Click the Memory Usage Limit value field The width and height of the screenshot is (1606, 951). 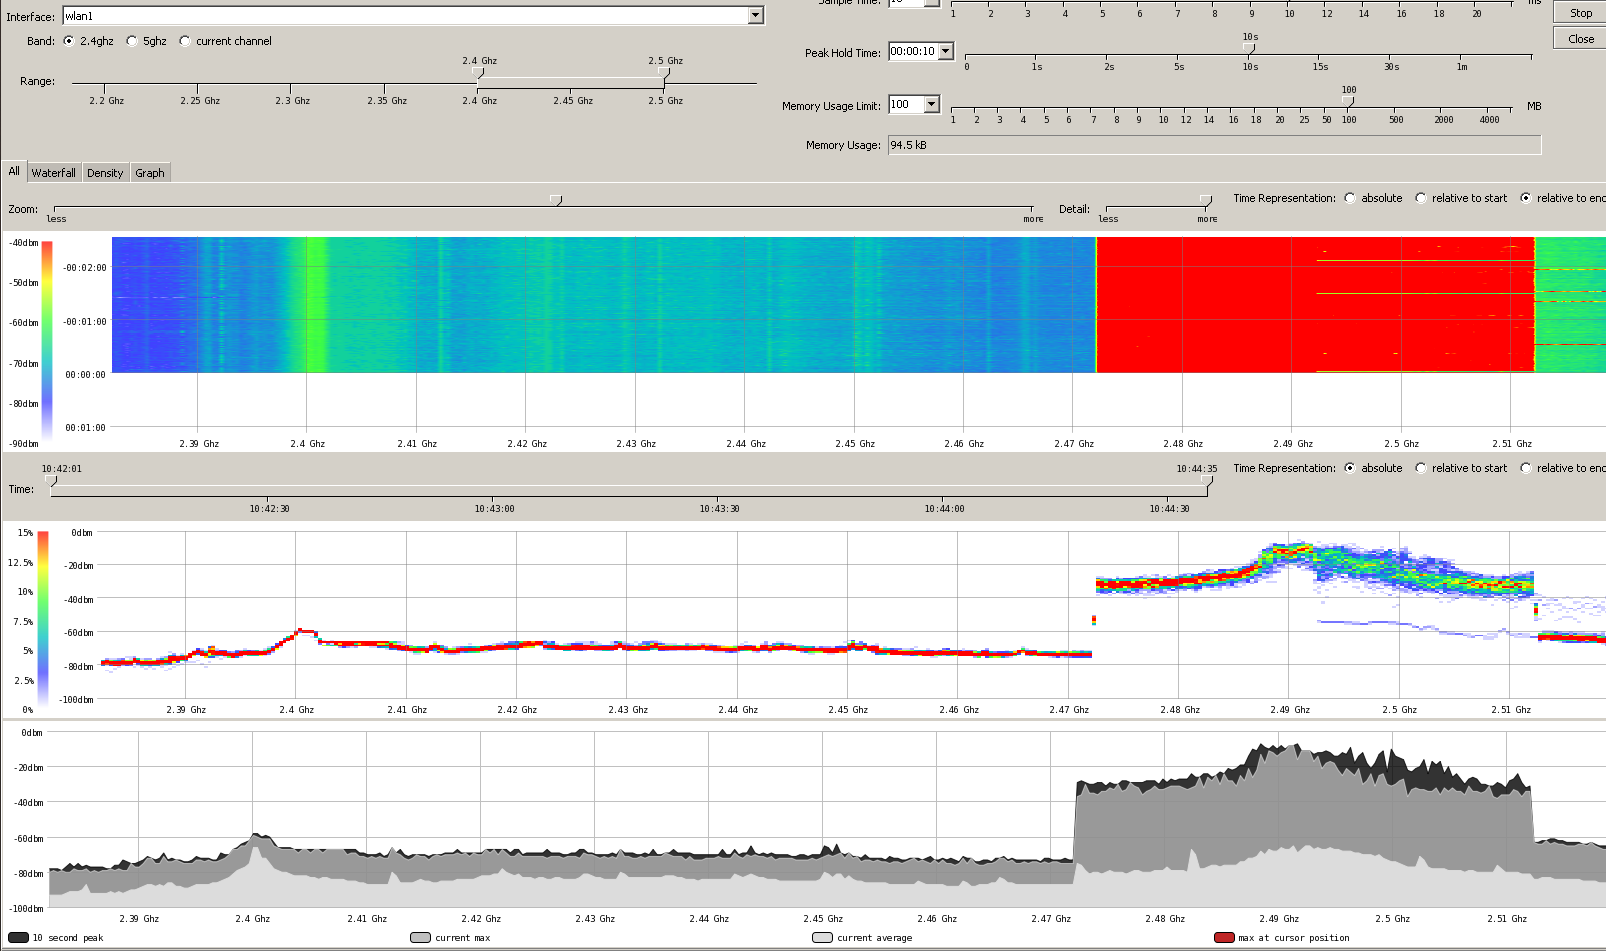906,104
